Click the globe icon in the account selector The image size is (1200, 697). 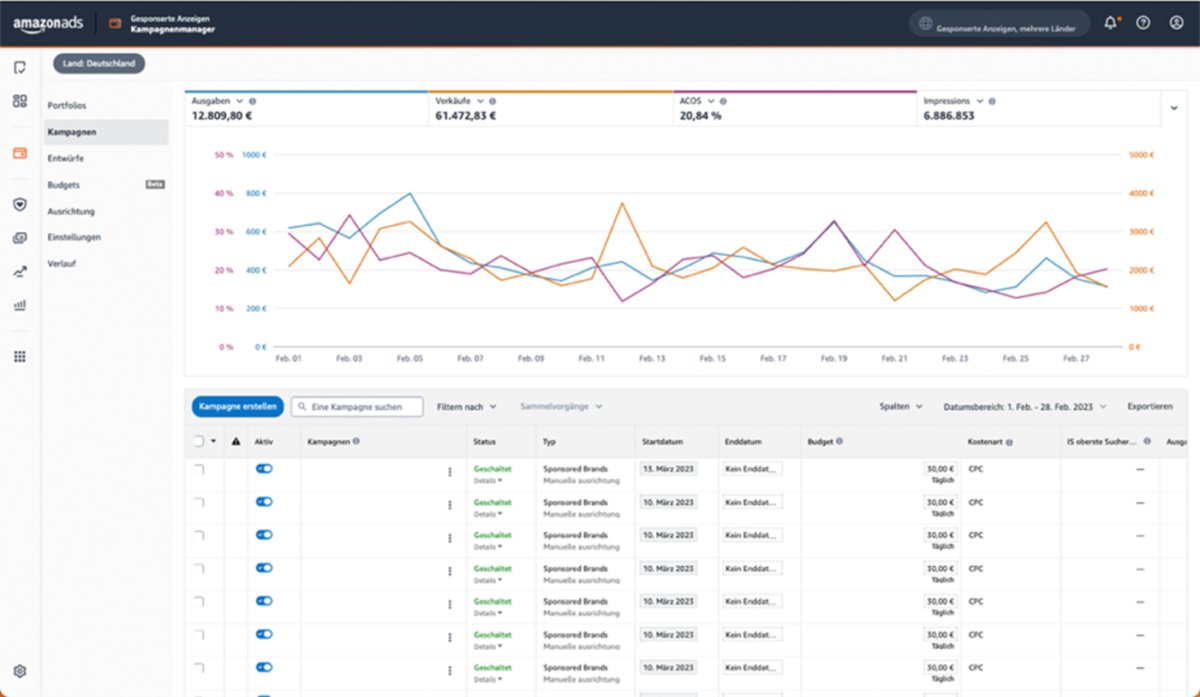tap(925, 23)
